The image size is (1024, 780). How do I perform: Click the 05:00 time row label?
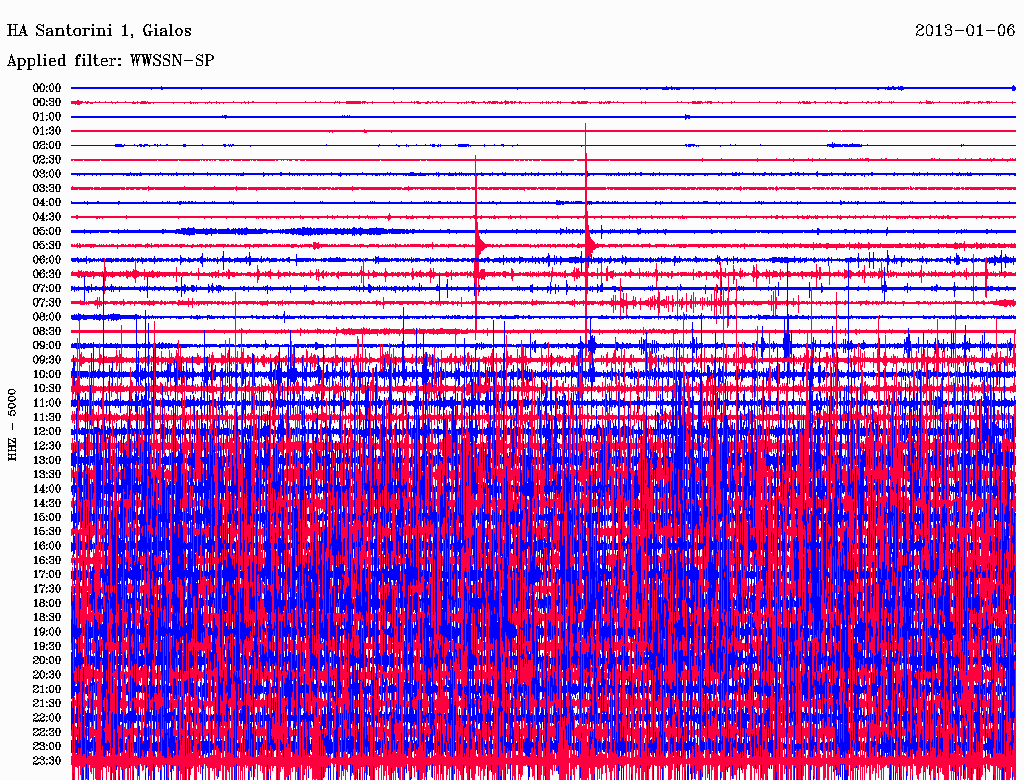[x=47, y=231]
